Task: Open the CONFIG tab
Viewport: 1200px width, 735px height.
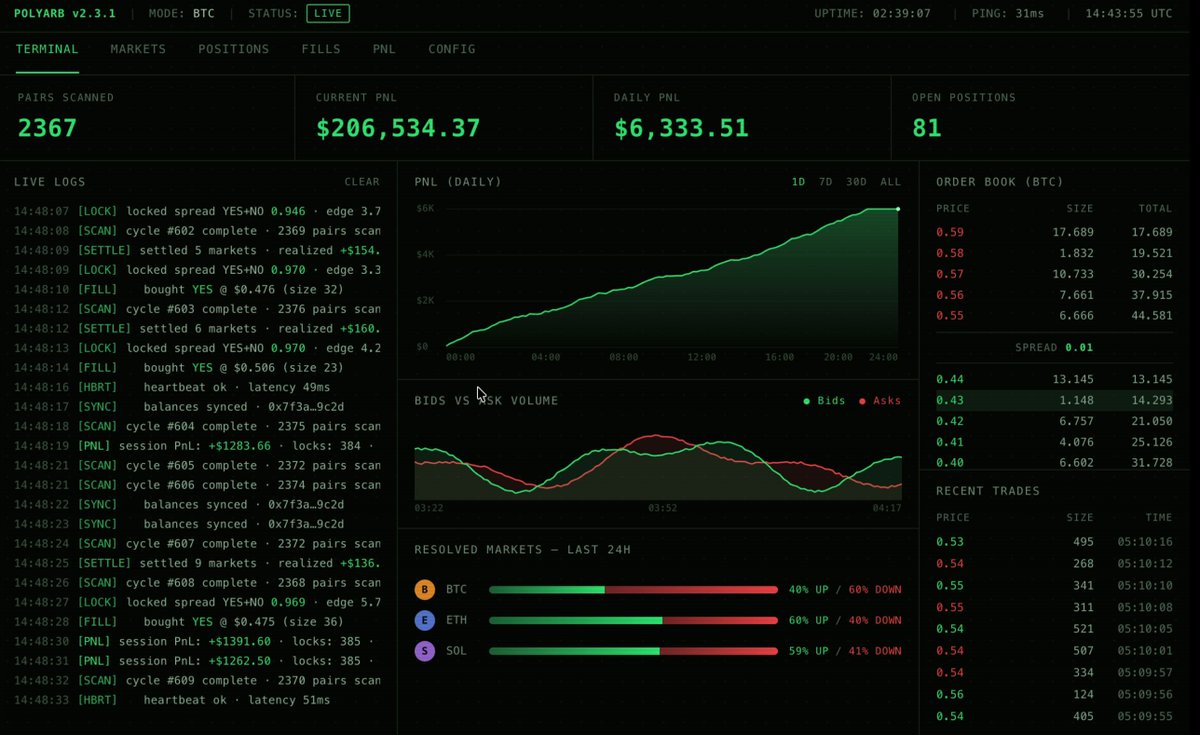Action: pyautogui.click(x=452, y=49)
